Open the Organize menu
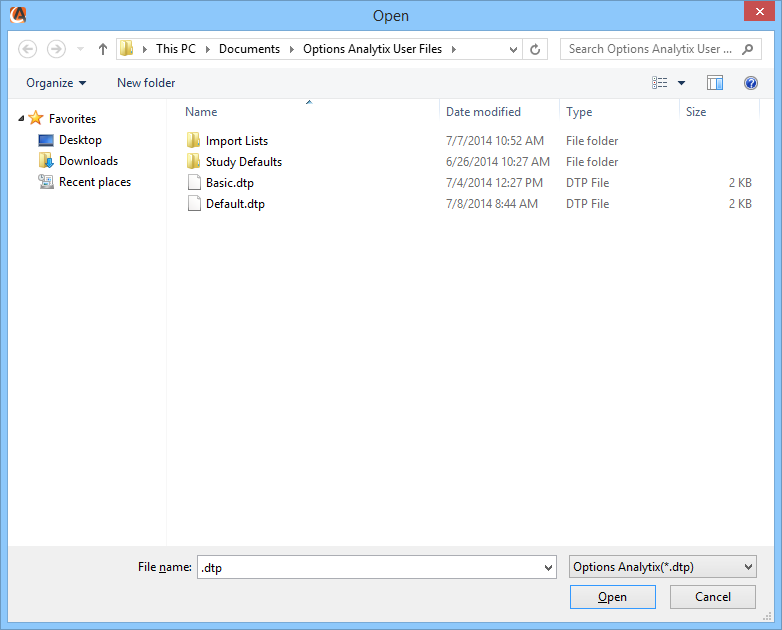The width and height of the screenshot is (782, 630). (x=56, y=83)
